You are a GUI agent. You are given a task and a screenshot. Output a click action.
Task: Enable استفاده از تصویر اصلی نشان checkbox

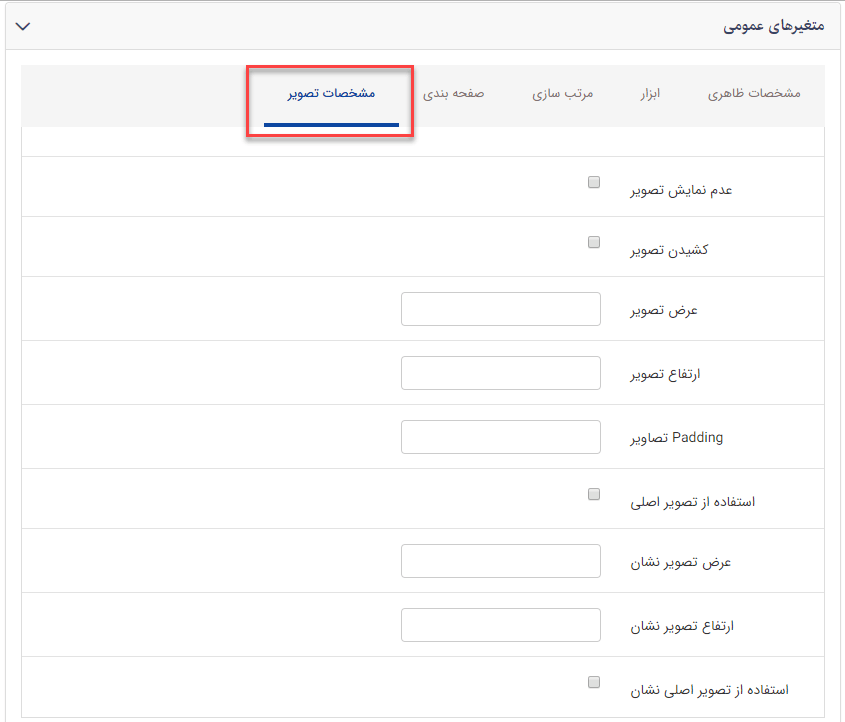click(x=593, y=681)
